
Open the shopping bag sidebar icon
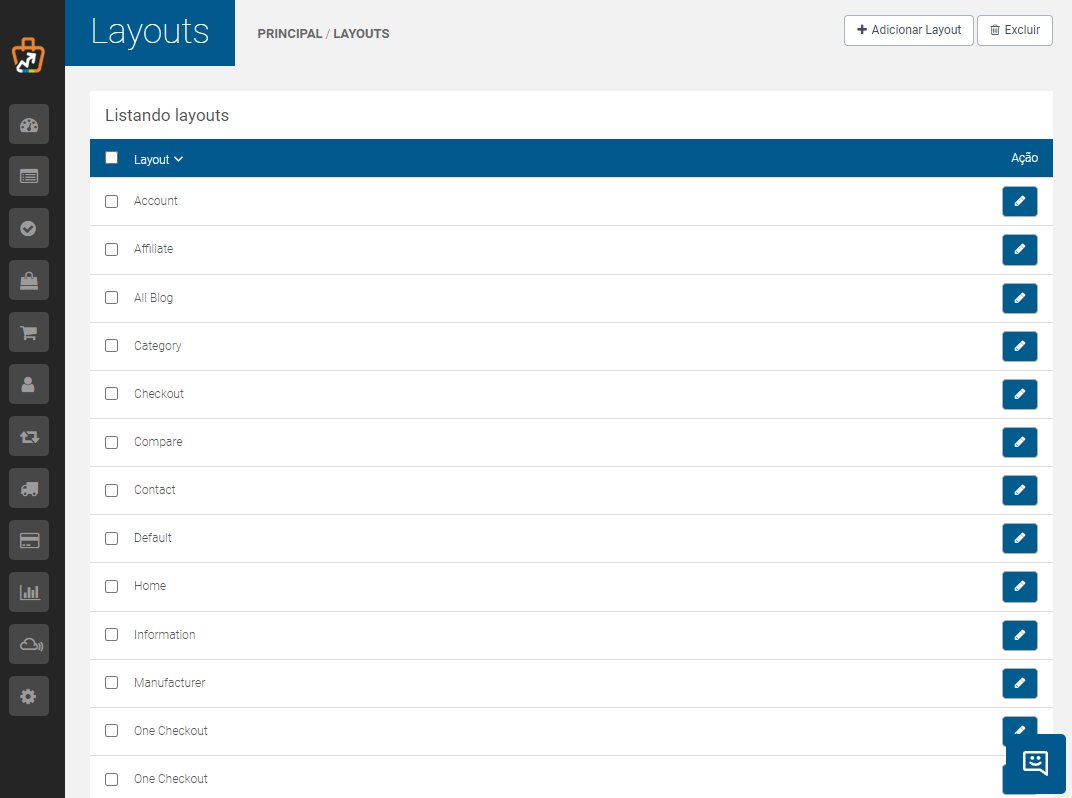pos(29,280)
